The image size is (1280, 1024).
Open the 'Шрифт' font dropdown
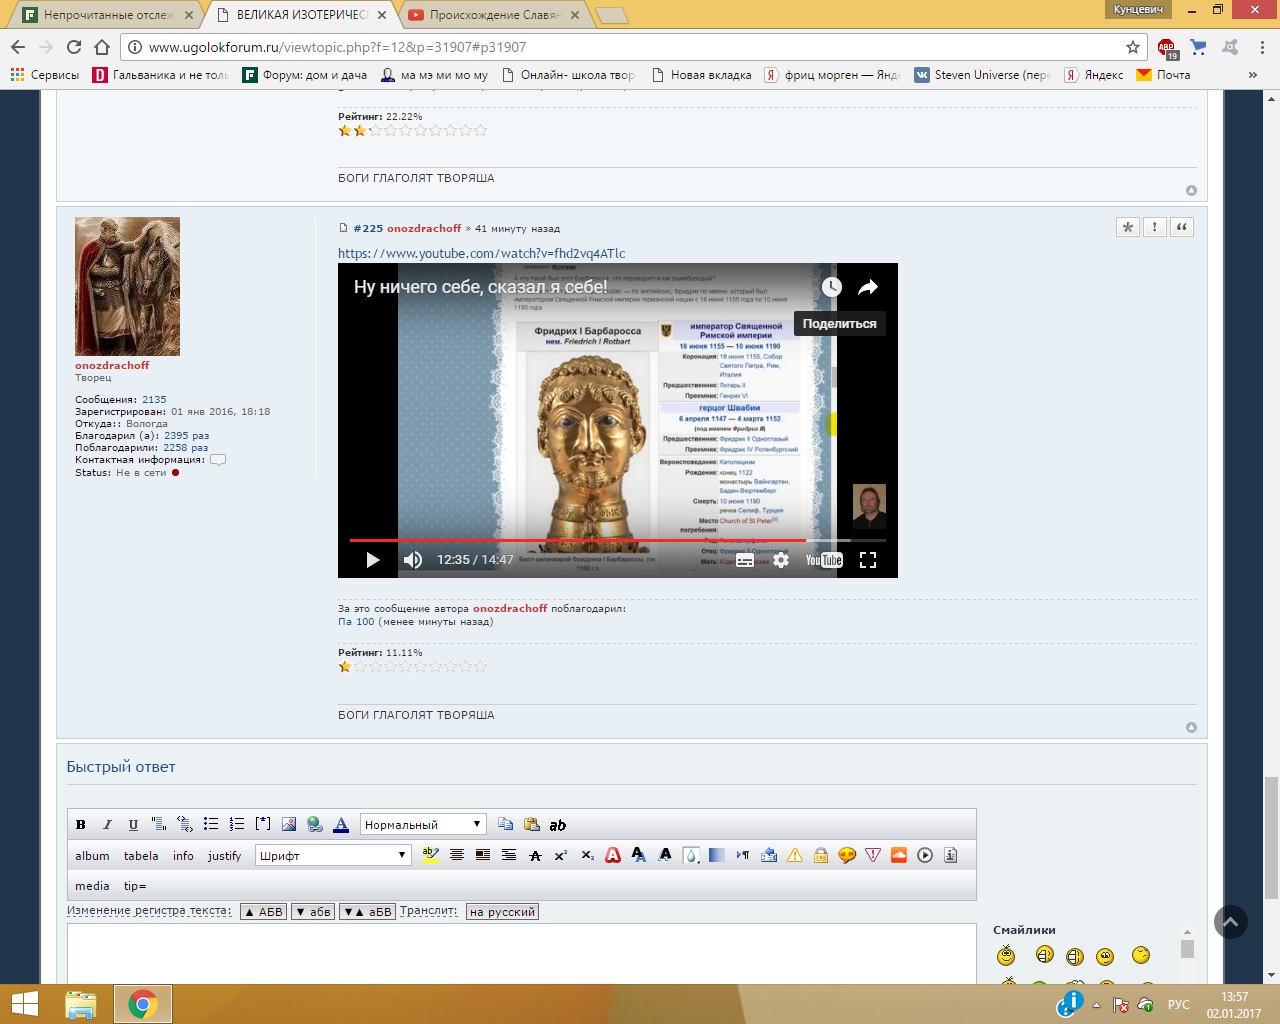tap(333, 855)
